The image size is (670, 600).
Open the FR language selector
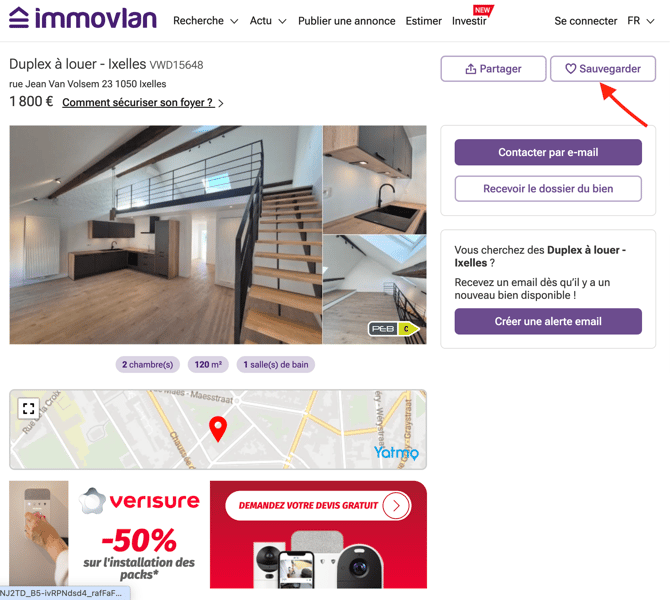pos(641,21)
